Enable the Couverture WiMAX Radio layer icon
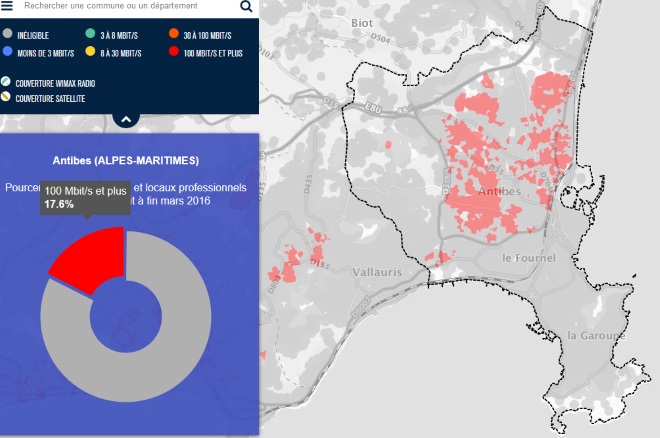 pyautogui.click(x=7, y=82)
